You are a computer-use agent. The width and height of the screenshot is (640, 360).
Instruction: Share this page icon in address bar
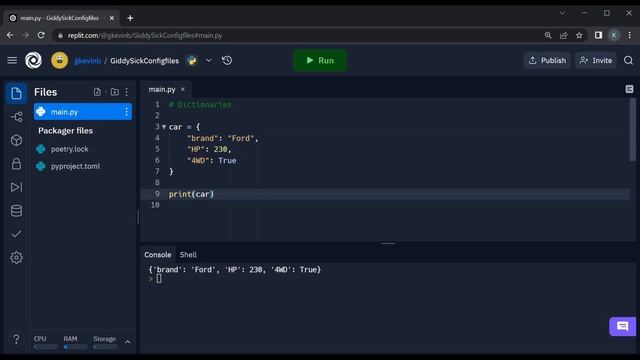564,36
